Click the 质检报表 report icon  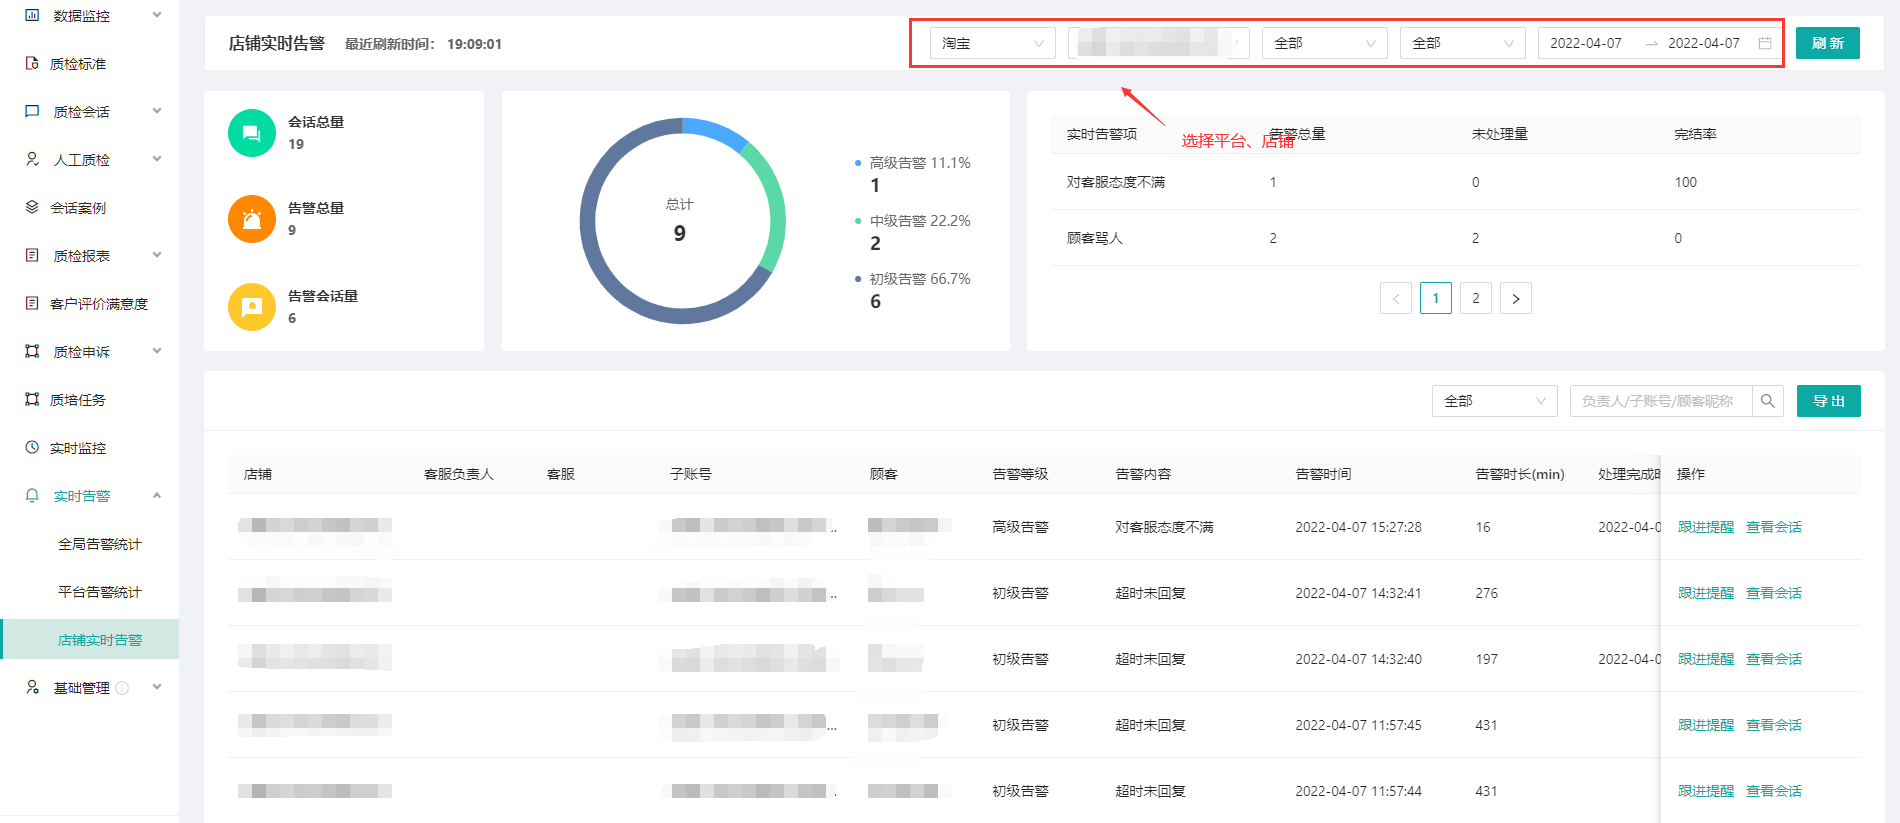[x=32, y=255]
